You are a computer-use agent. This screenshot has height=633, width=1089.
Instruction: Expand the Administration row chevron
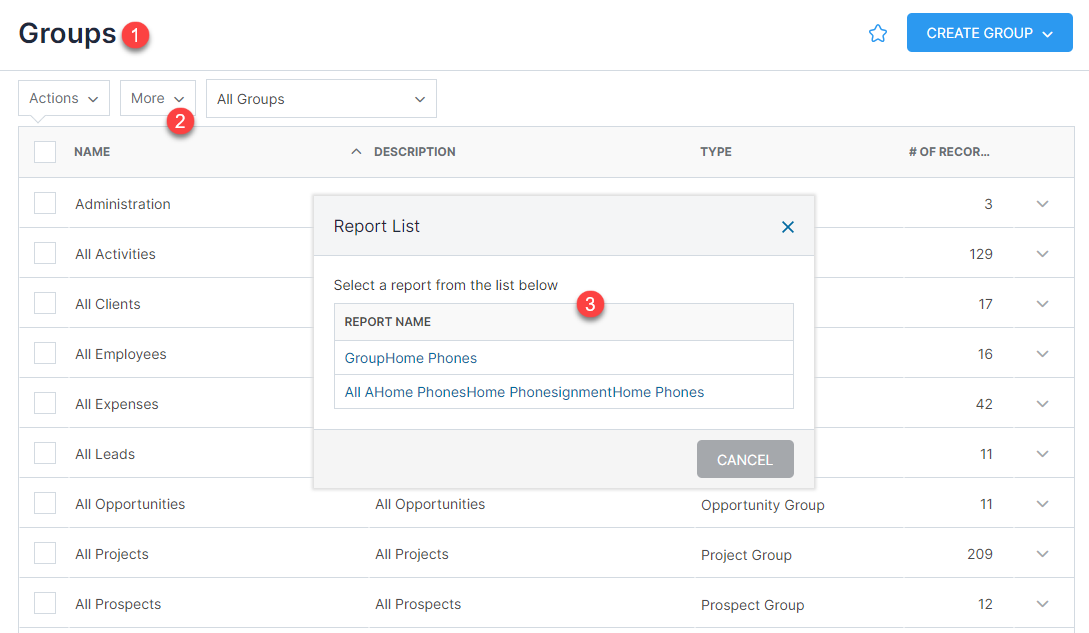[1042, 203]
